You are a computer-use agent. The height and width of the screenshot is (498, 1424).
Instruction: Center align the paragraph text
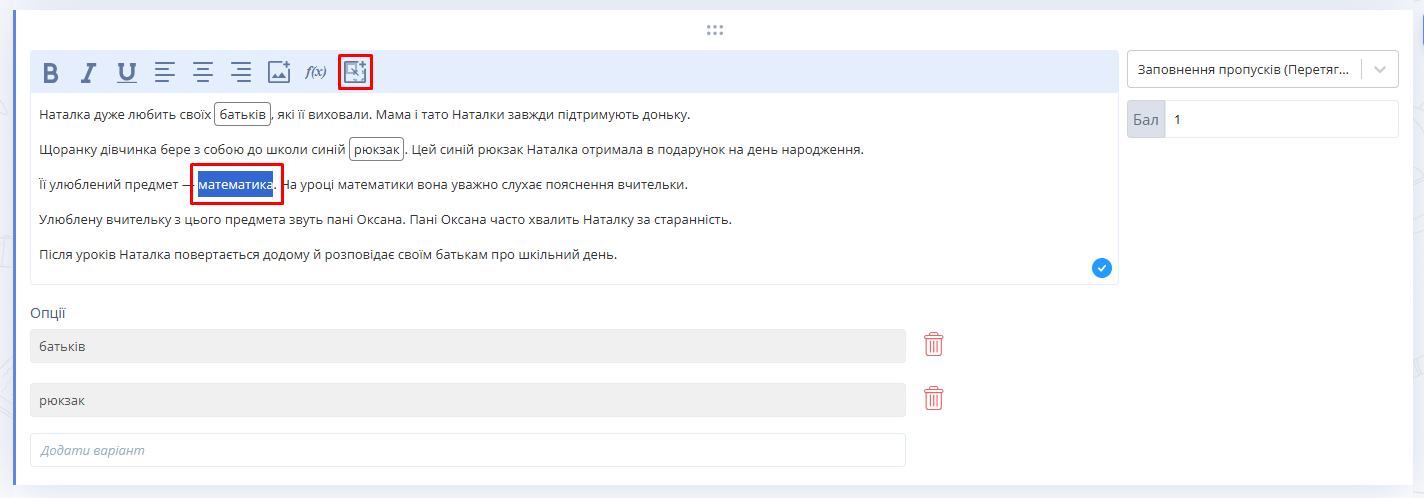pyautogui.click(x=203, y=72)
